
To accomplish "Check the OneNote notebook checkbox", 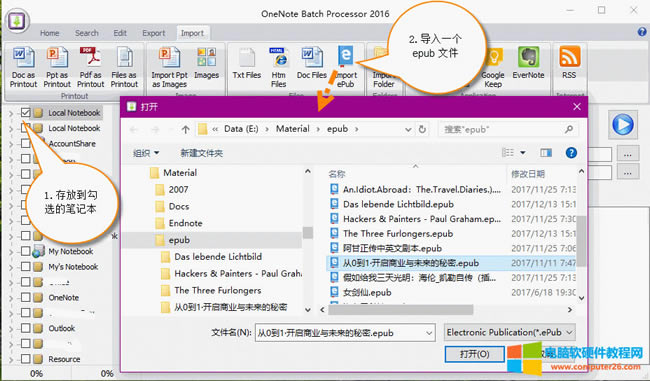I will [25, 297].
